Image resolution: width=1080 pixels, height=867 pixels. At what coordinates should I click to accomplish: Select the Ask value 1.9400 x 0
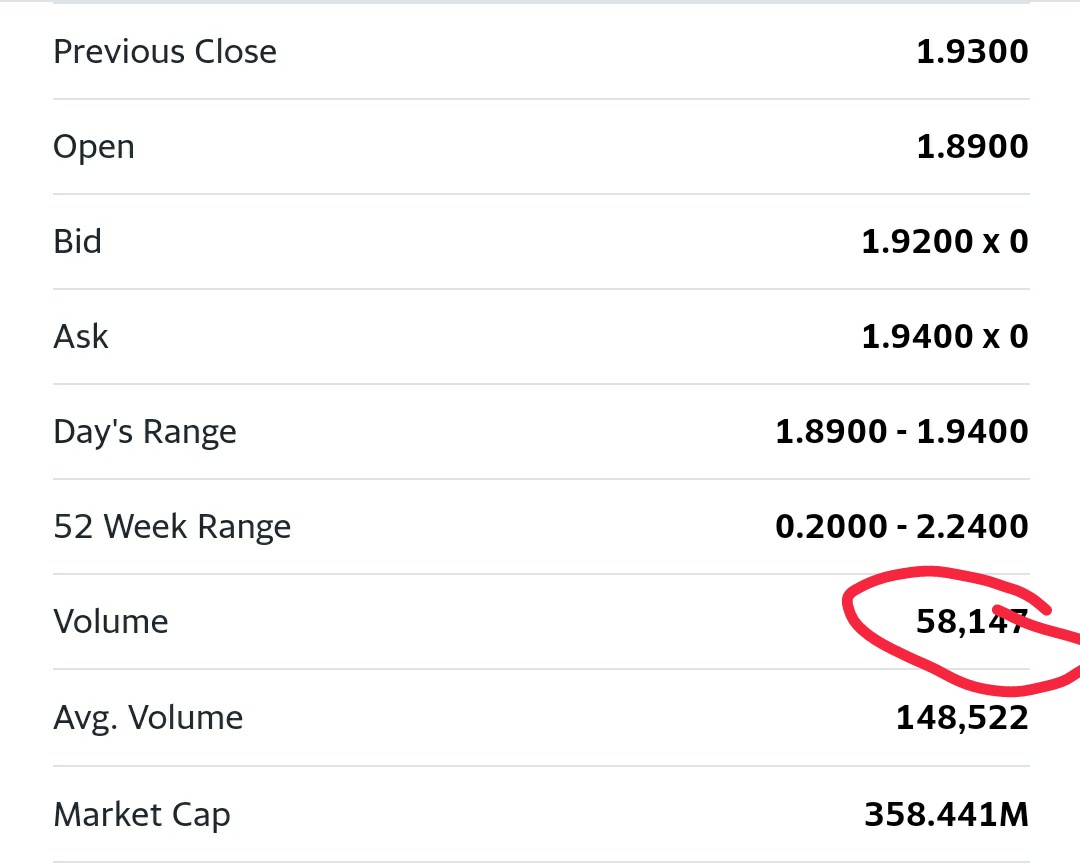click(x=945, y=337)
